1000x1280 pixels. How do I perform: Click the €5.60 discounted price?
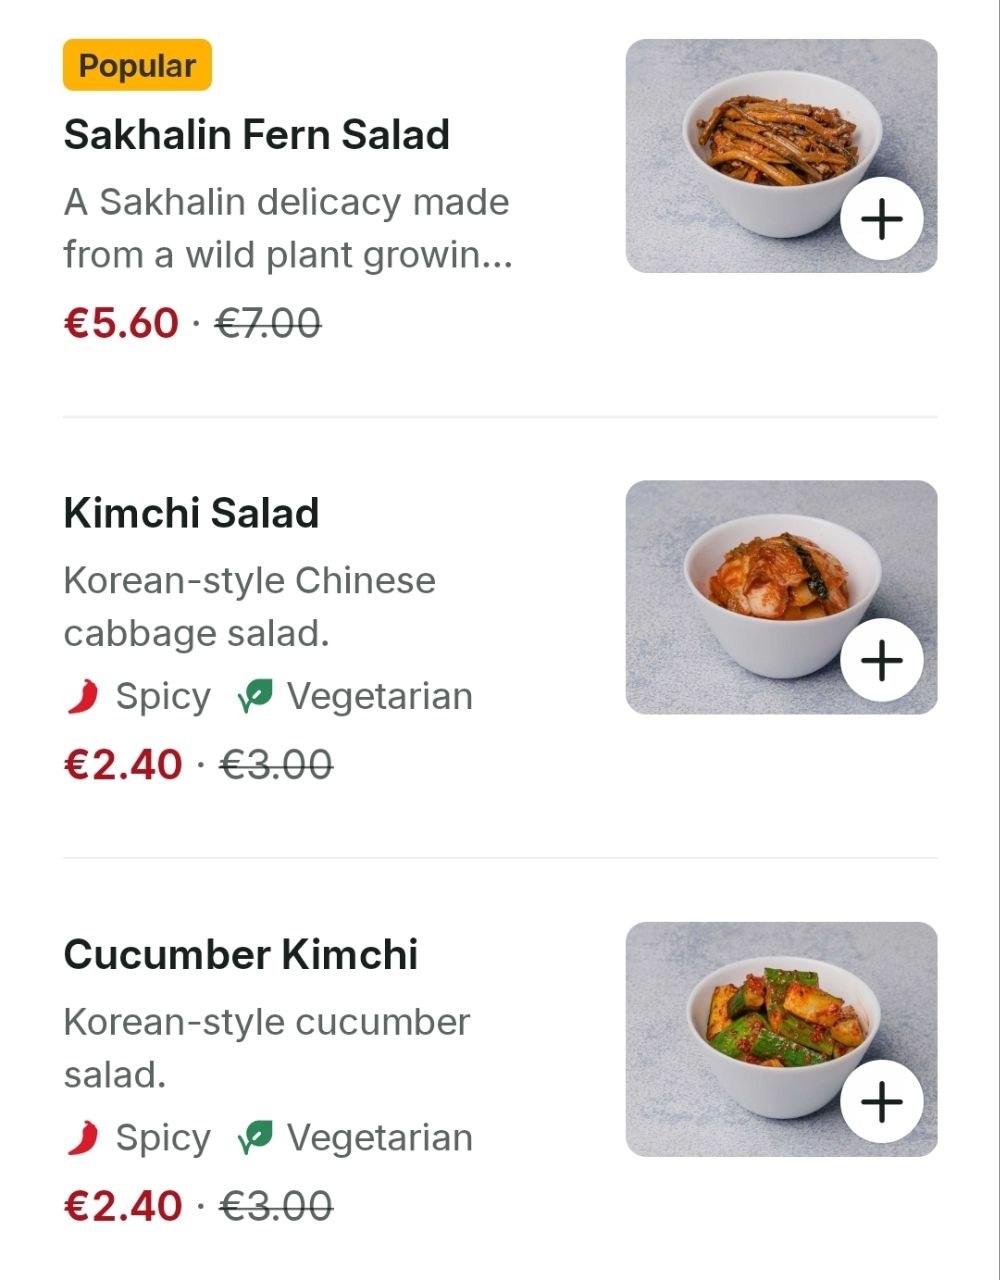pos(121,323)
